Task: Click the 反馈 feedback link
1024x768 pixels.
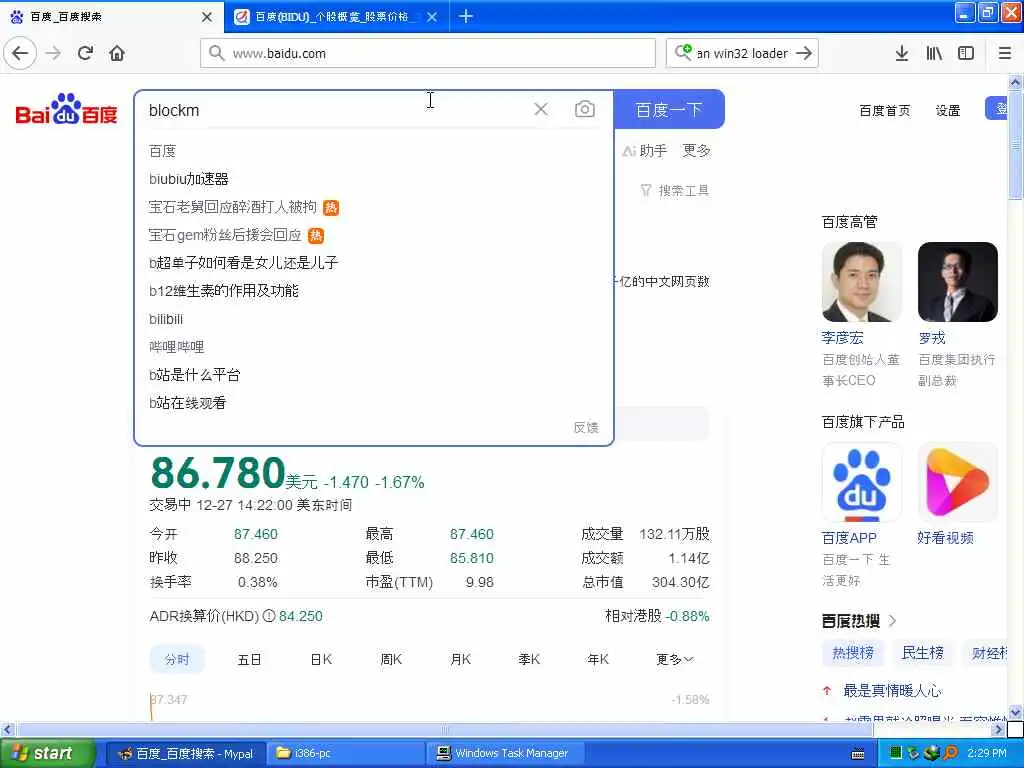Action: (586, 427)
